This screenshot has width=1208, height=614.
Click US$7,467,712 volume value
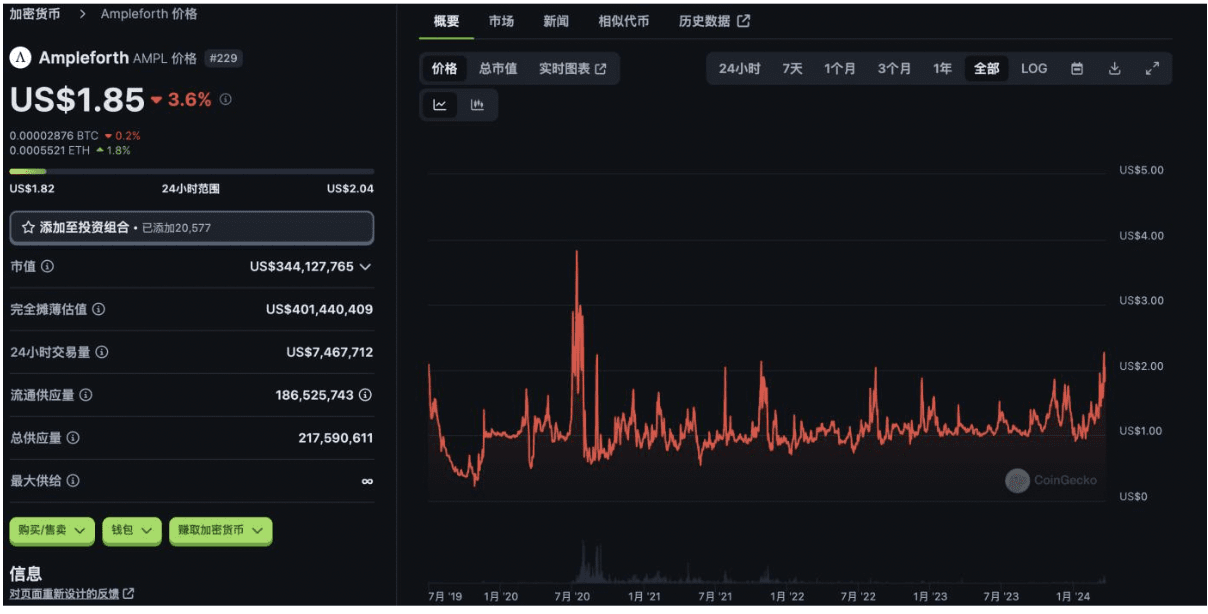(x=329, y=352)
